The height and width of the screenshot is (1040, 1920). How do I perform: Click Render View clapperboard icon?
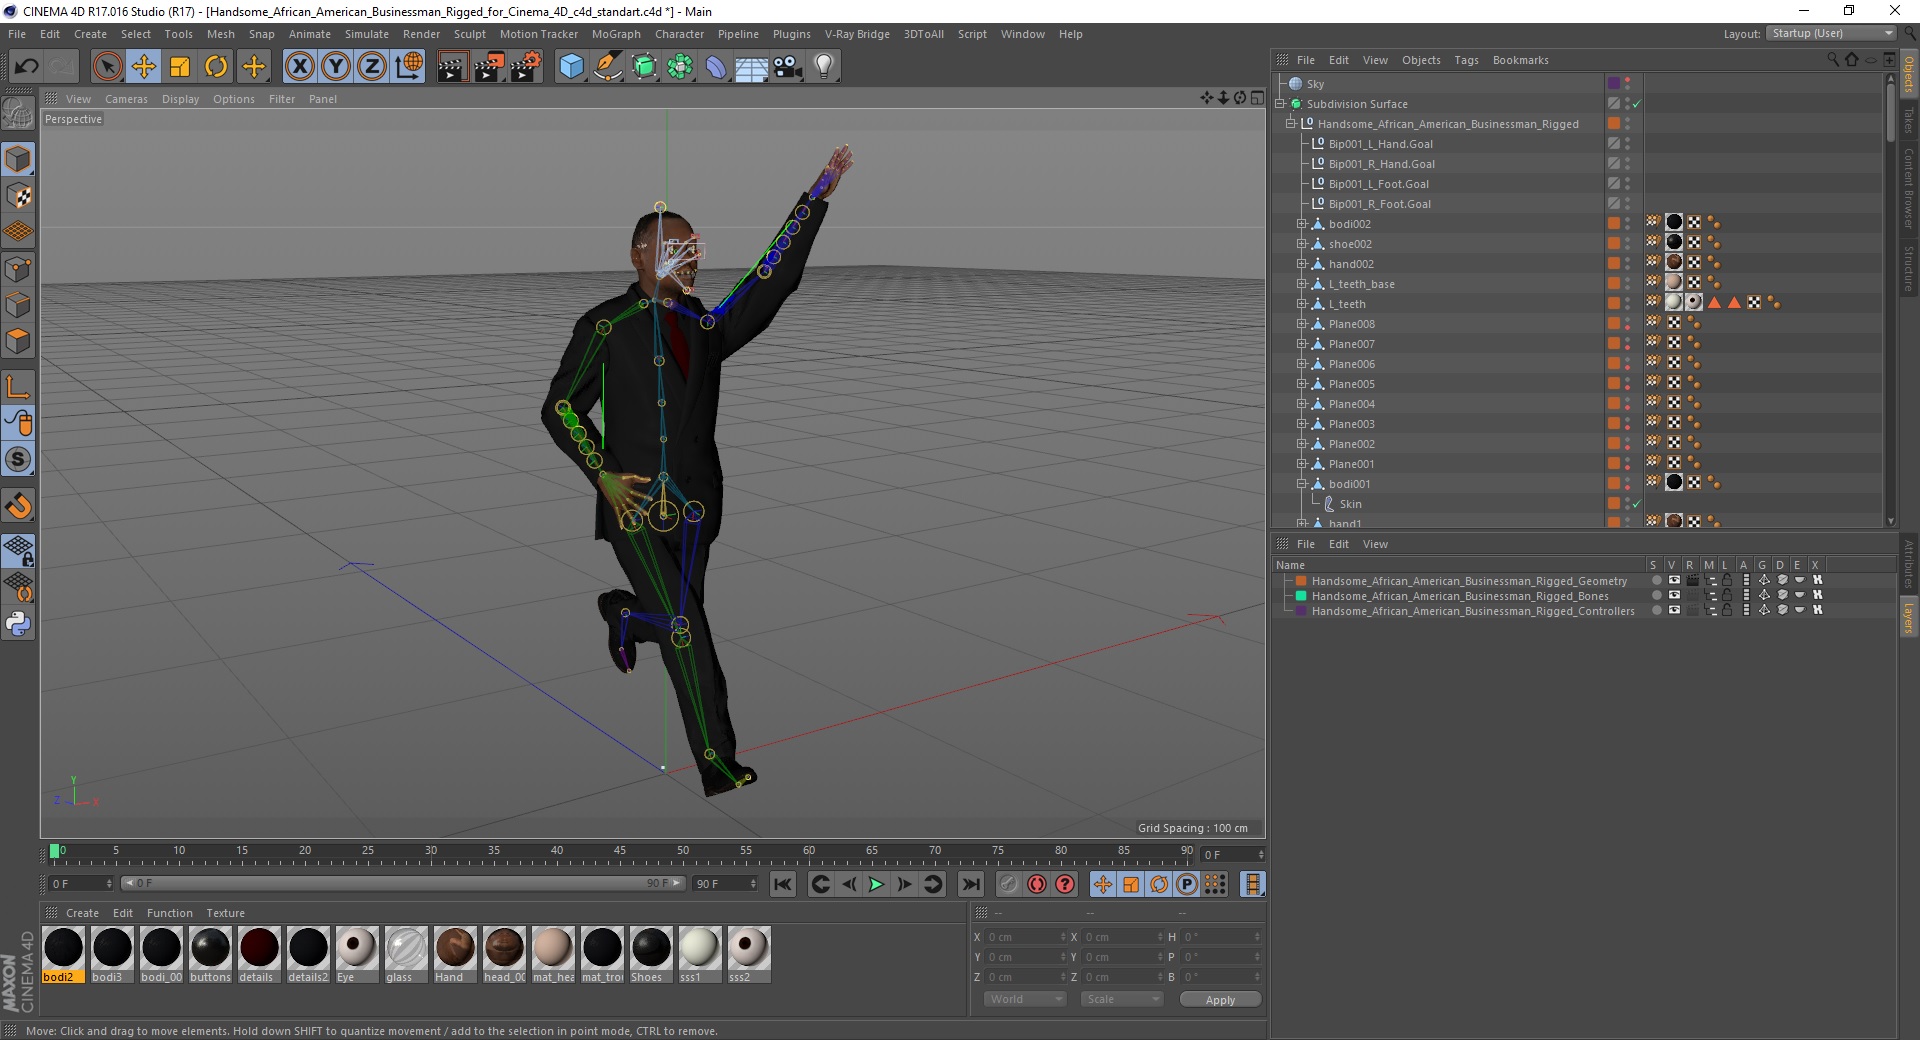point(452,67)
